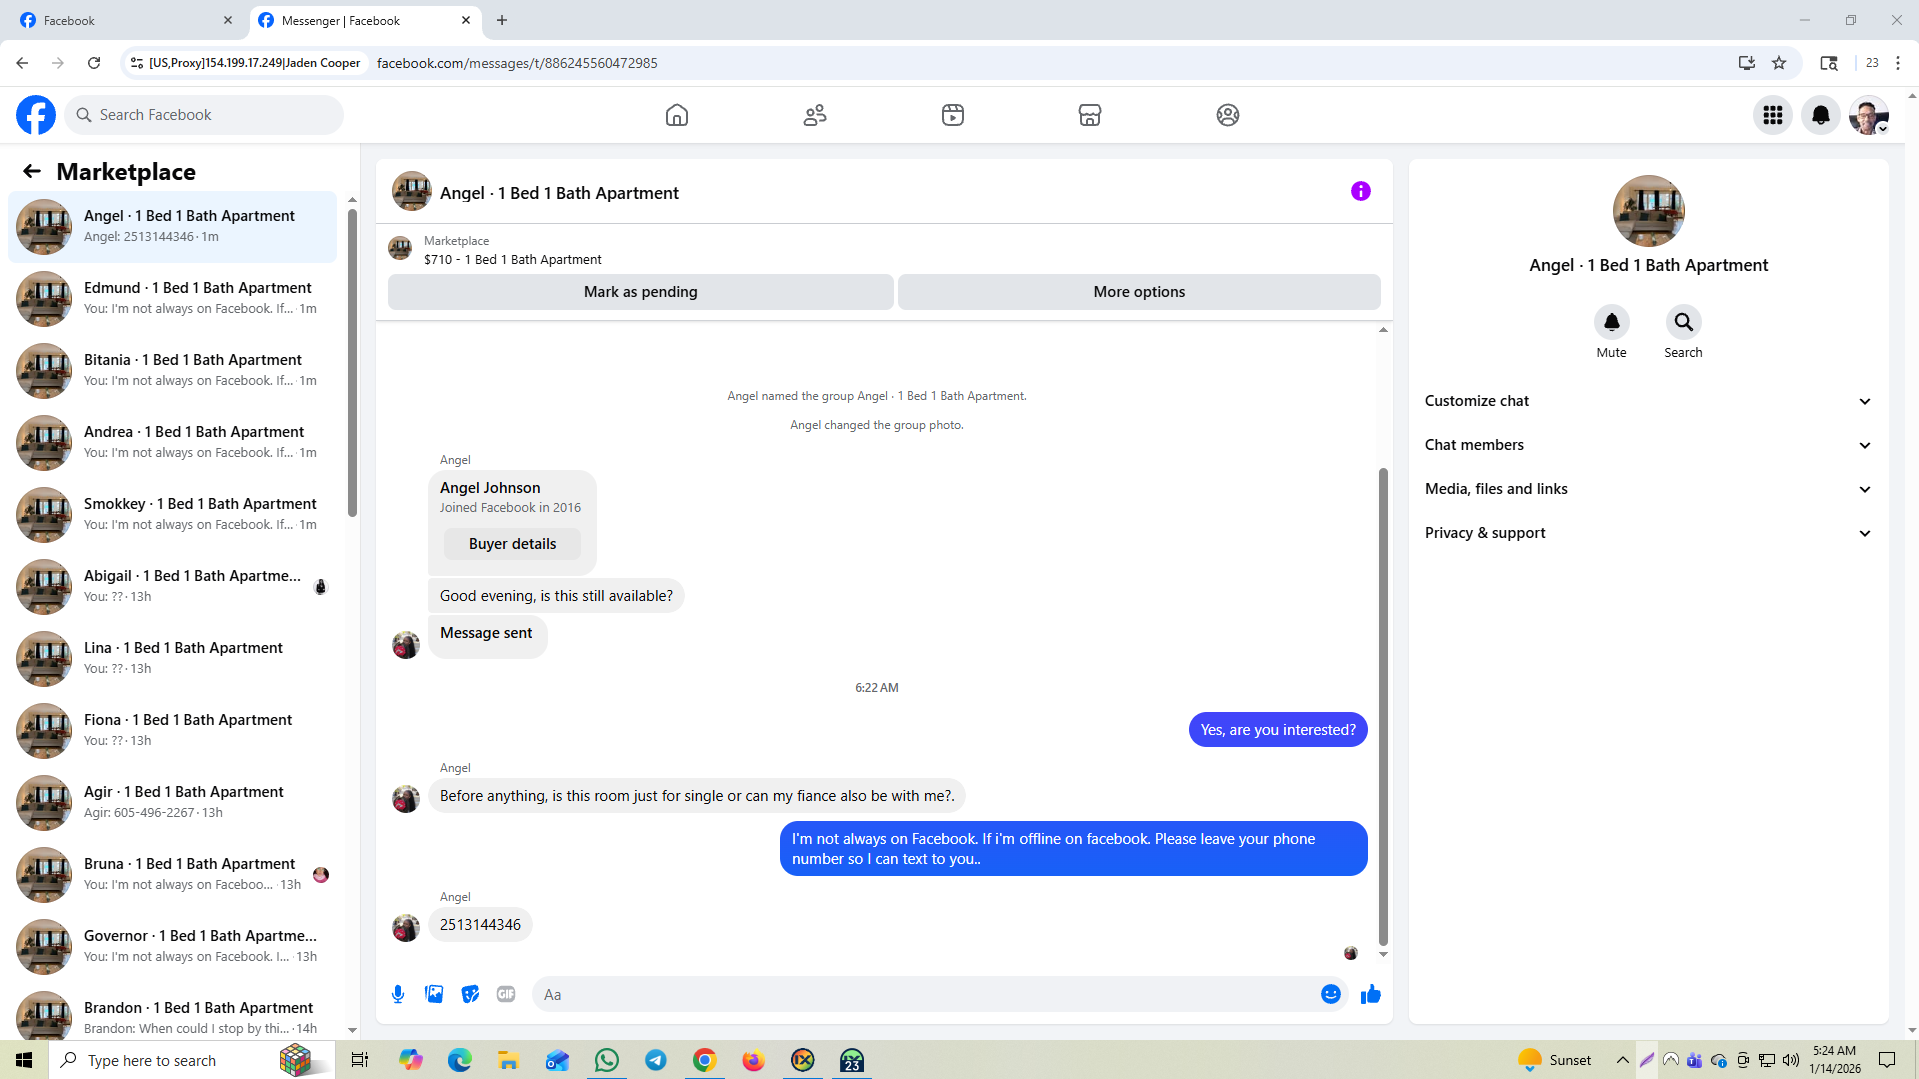Switch to the Facebook browser tab
This screenshot has width=1919, height=1079.
click(x=125, y=20)
